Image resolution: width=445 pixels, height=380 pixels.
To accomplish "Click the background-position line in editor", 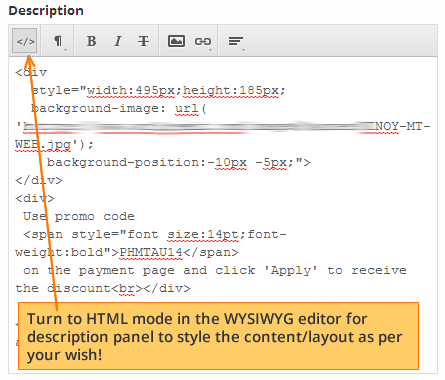I will click(x=179, y=162).
